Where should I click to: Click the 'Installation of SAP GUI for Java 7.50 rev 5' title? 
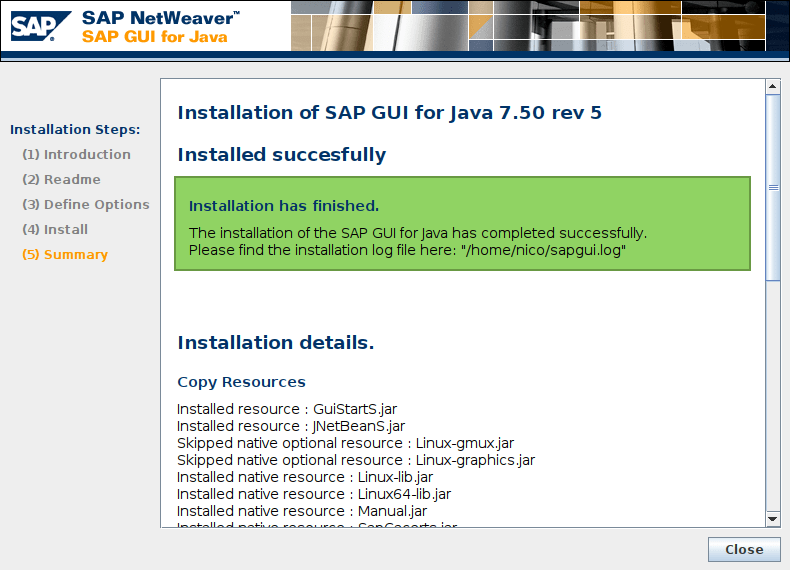point(389,112)
